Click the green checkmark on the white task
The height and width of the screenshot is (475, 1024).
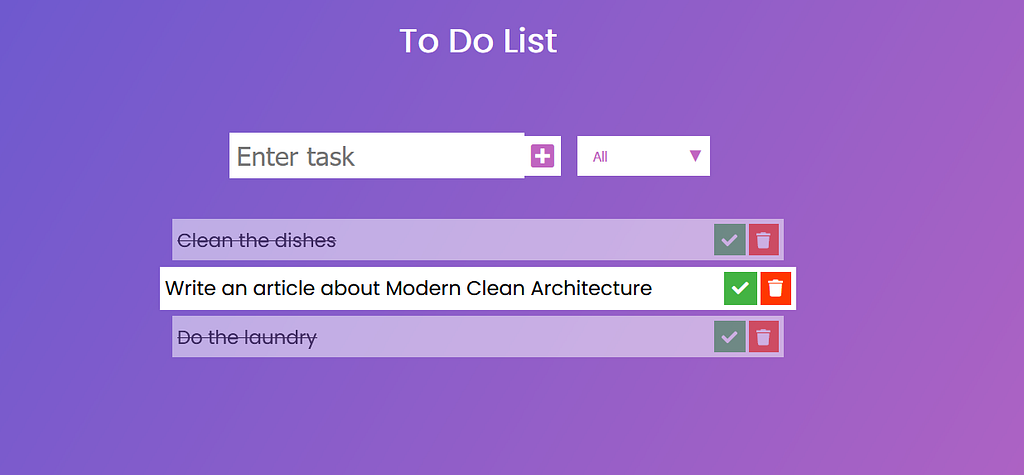tap(740, 288)
